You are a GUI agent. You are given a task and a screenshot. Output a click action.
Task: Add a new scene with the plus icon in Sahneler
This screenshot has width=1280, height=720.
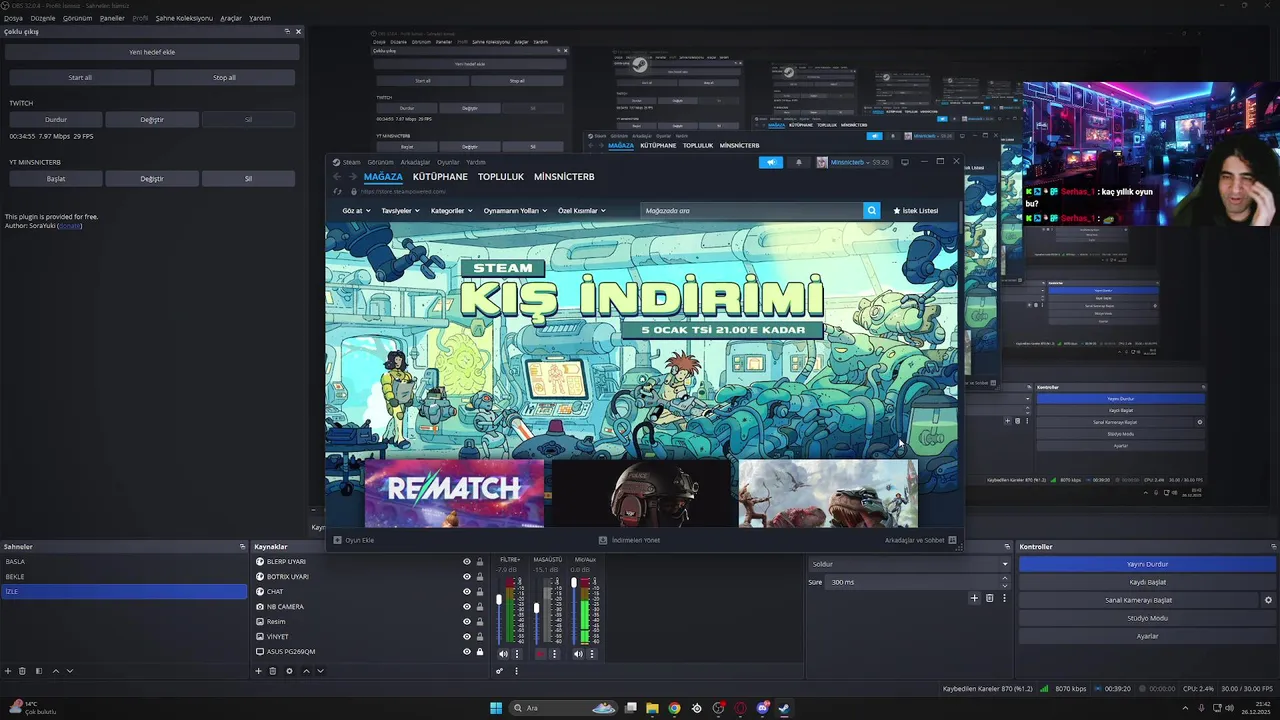[x=8, y=671]
